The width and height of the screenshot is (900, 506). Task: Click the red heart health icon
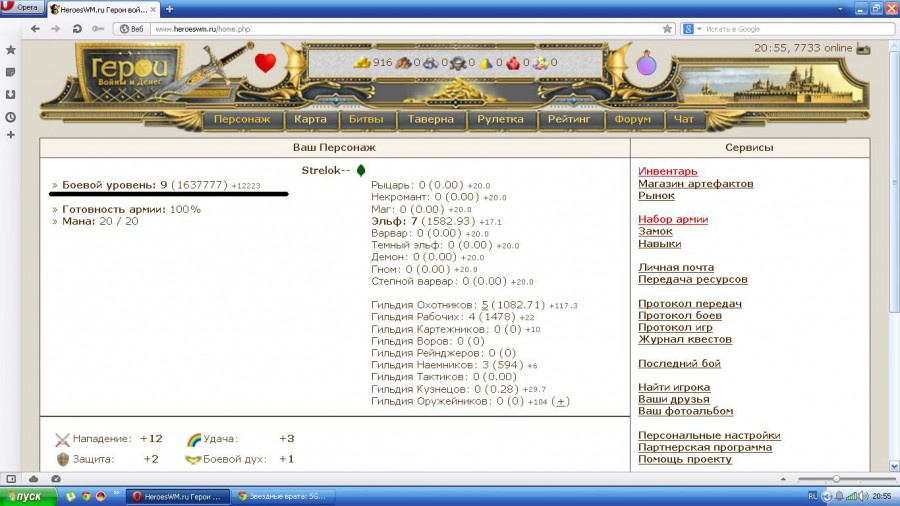[x=265, y=63]
